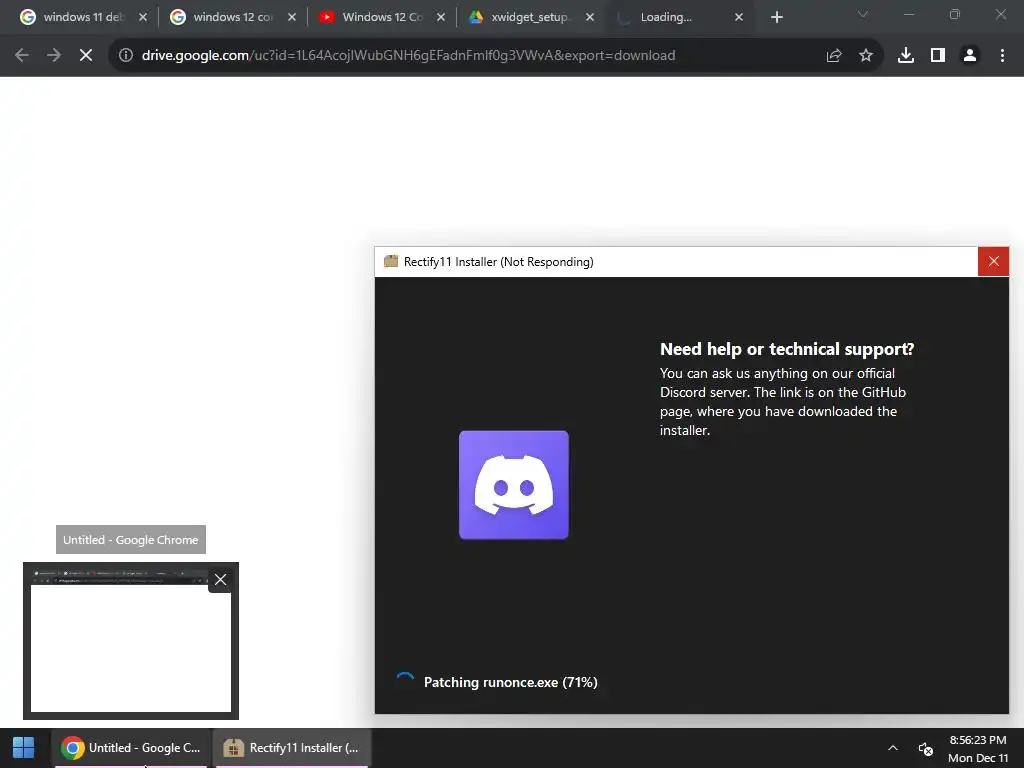Close the Loading... tab

(x=739, y=17)
